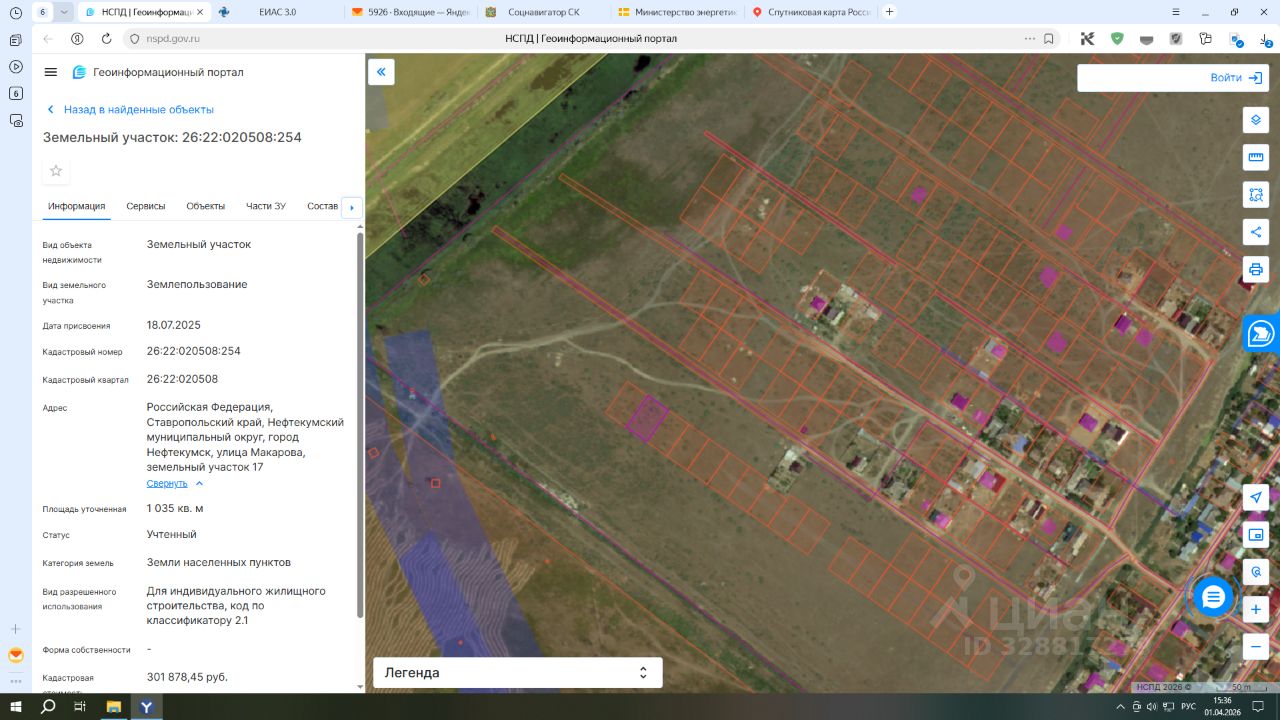
Task: Click the share map icon
Action: coord(1256,232)
